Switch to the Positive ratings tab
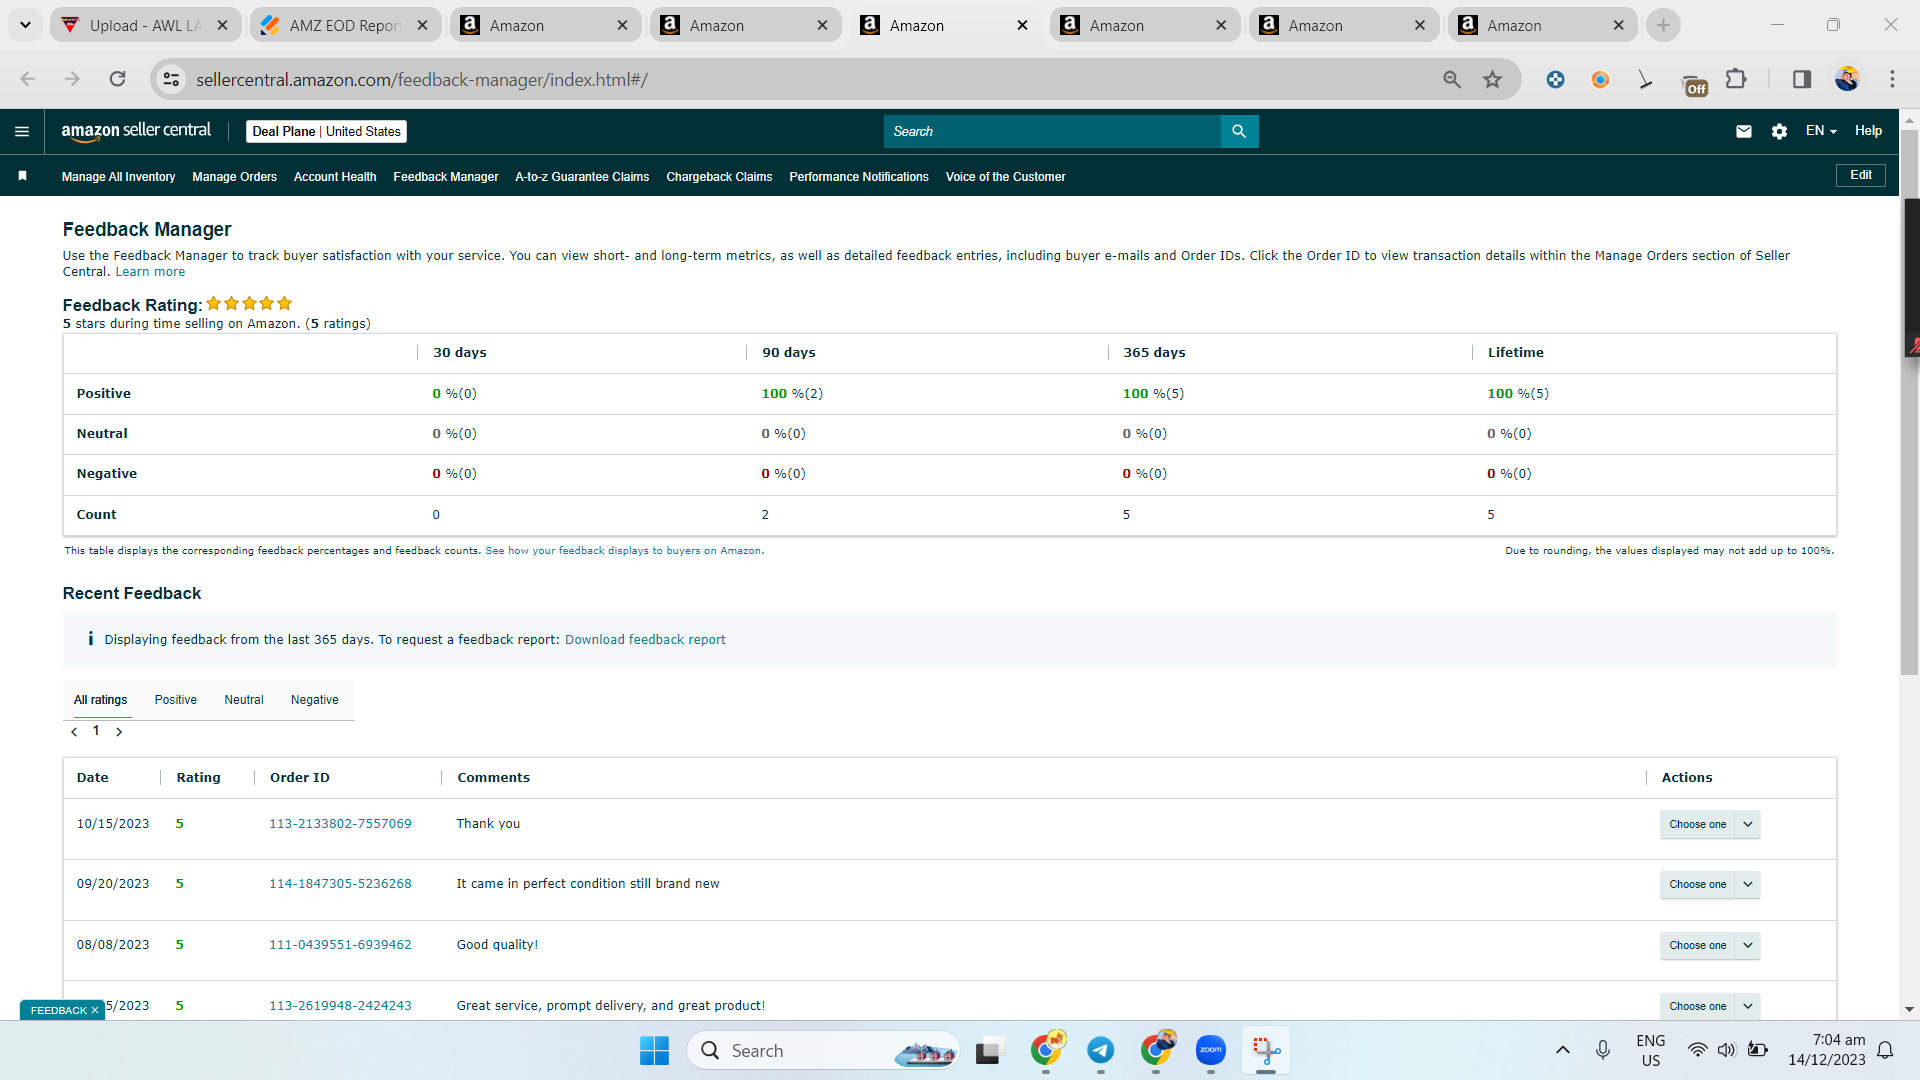 point(176,700)
